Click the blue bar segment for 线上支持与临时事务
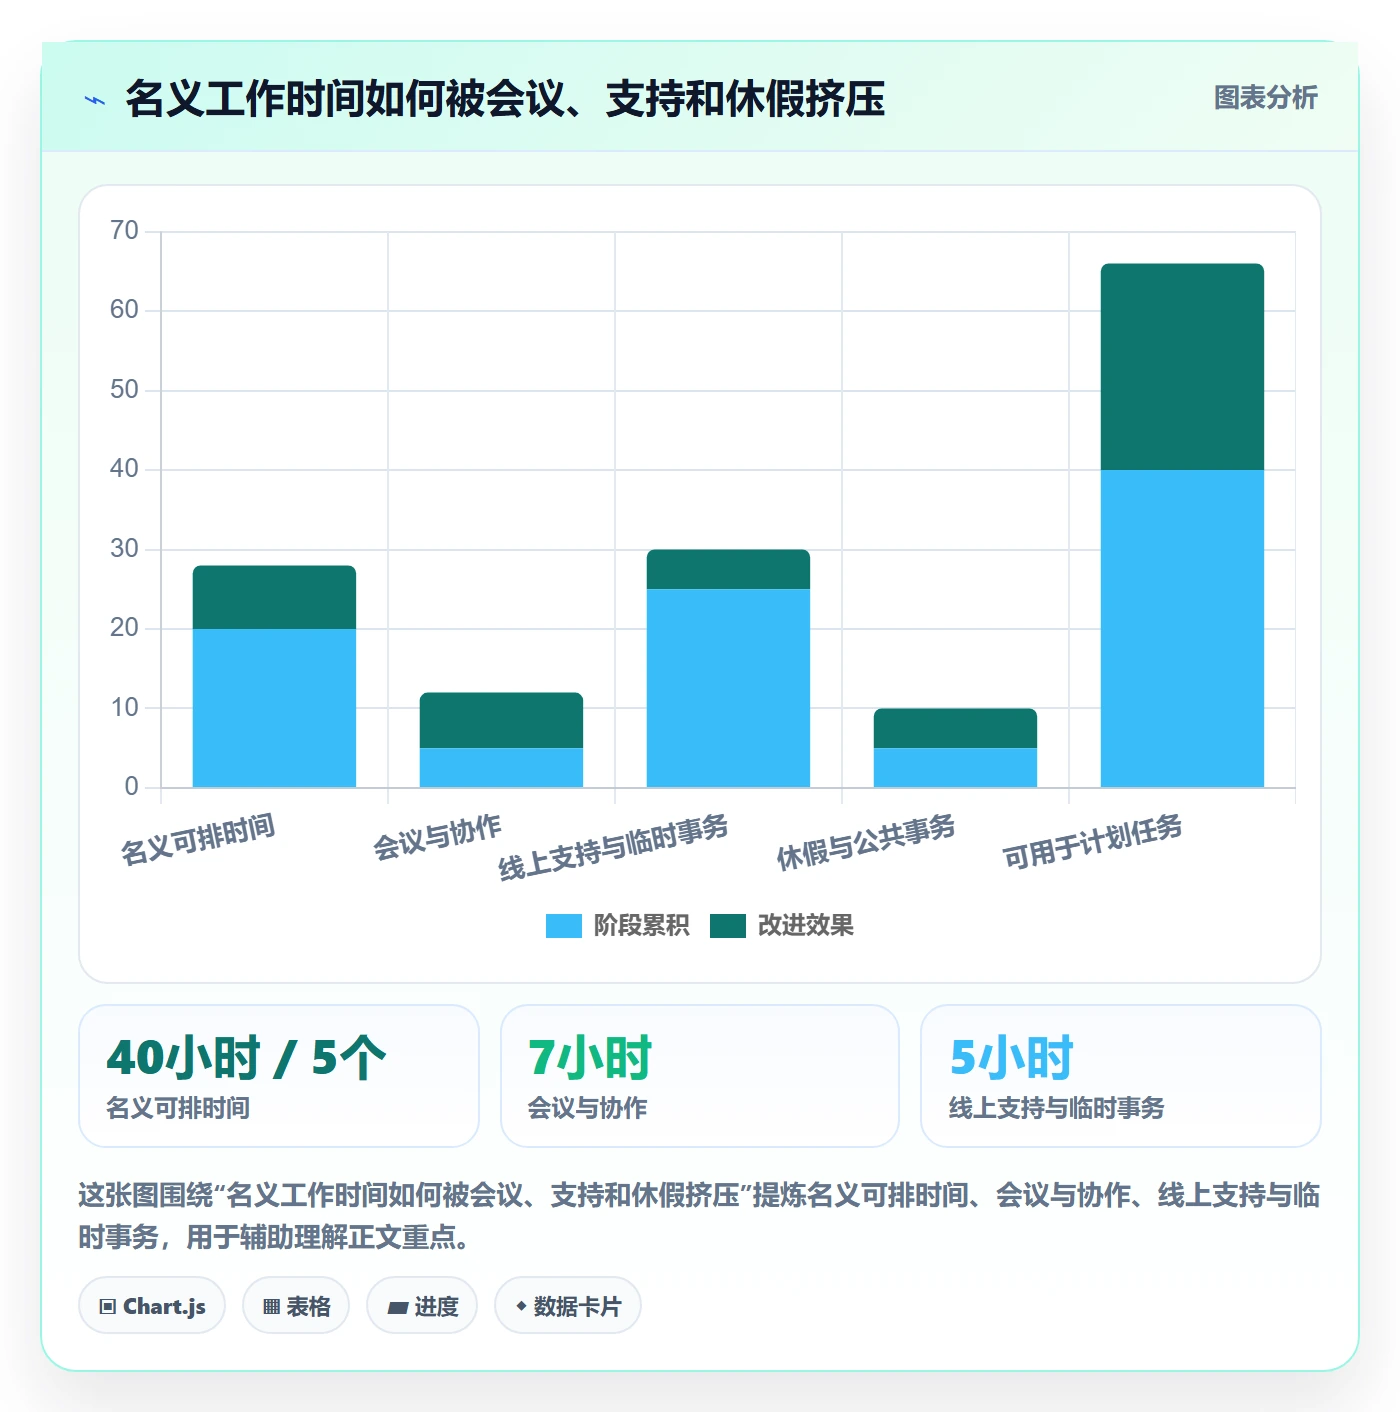 coord(728,688)
